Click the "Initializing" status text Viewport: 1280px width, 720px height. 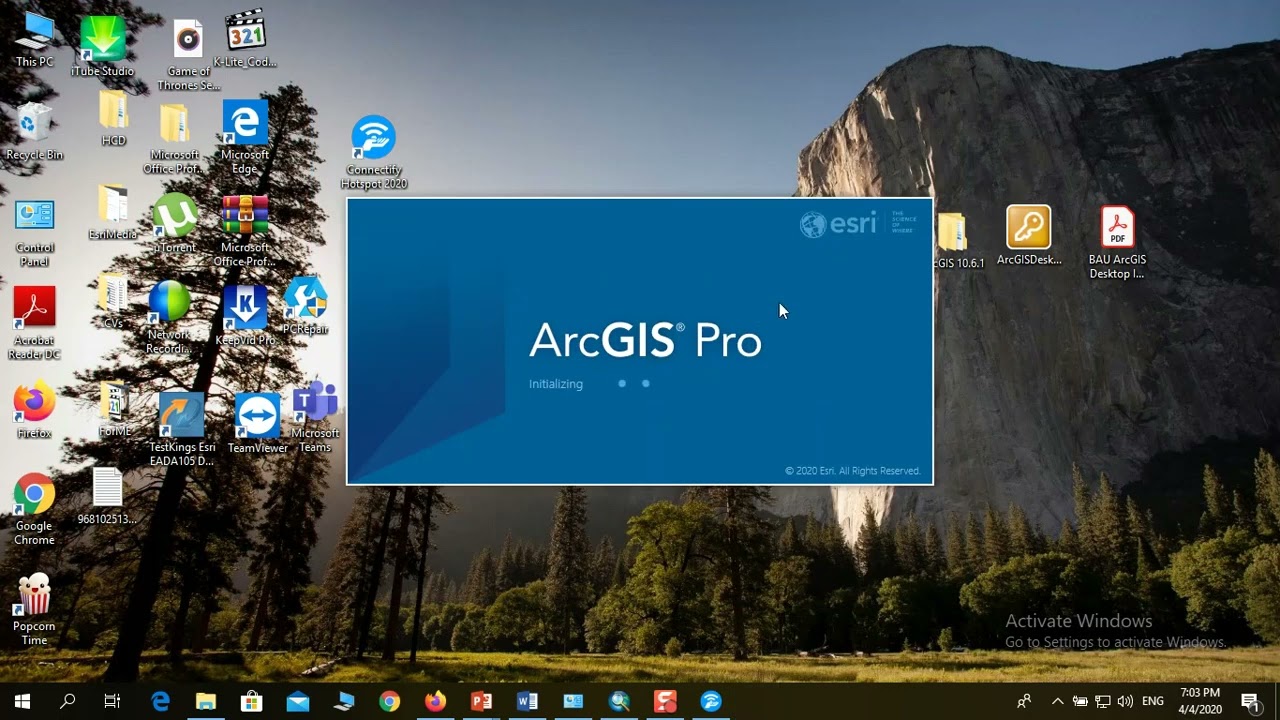(556, 384)
